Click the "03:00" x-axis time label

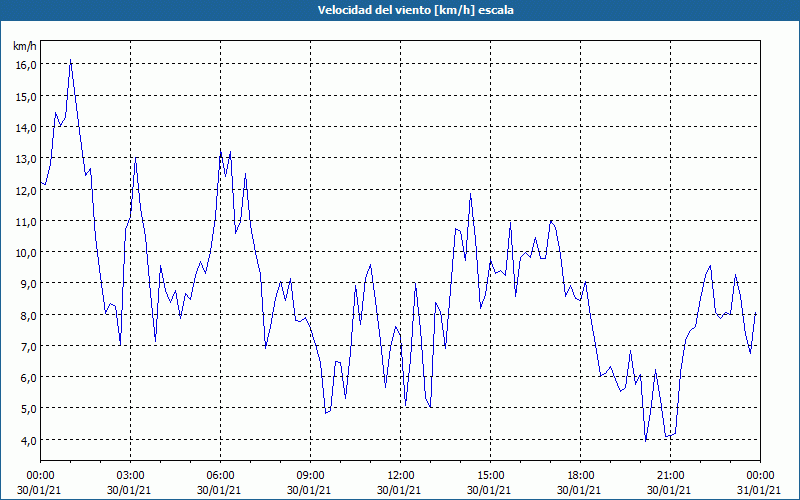(130, 475)
